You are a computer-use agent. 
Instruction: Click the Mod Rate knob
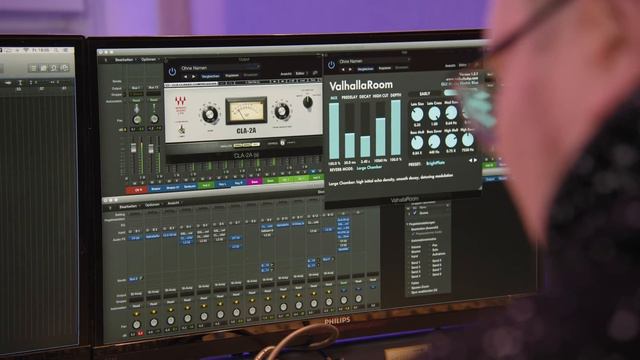point(451,112)
